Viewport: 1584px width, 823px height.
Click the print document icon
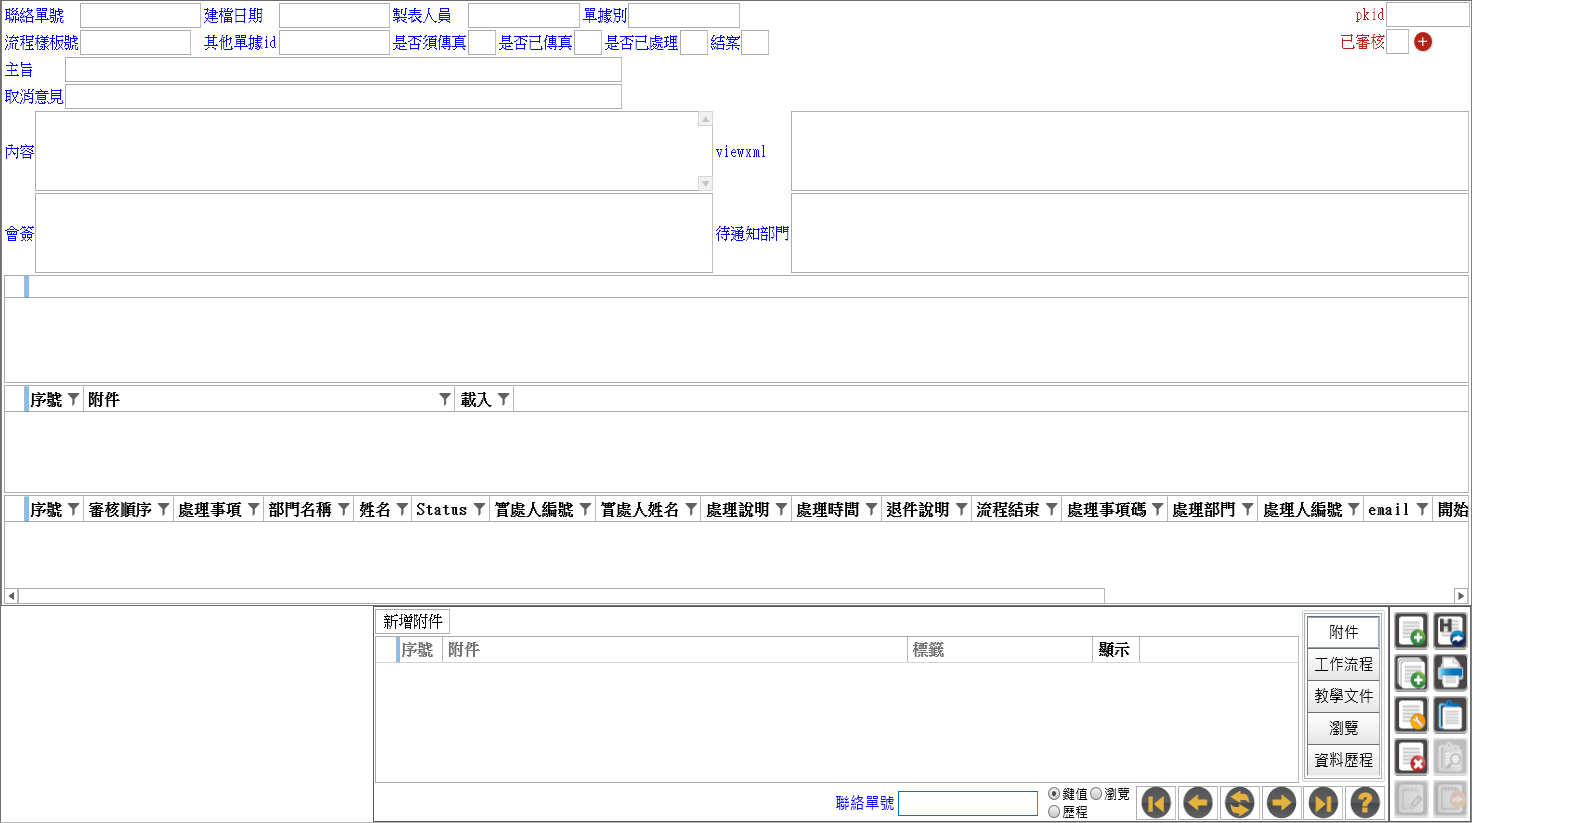(1451, 673)
